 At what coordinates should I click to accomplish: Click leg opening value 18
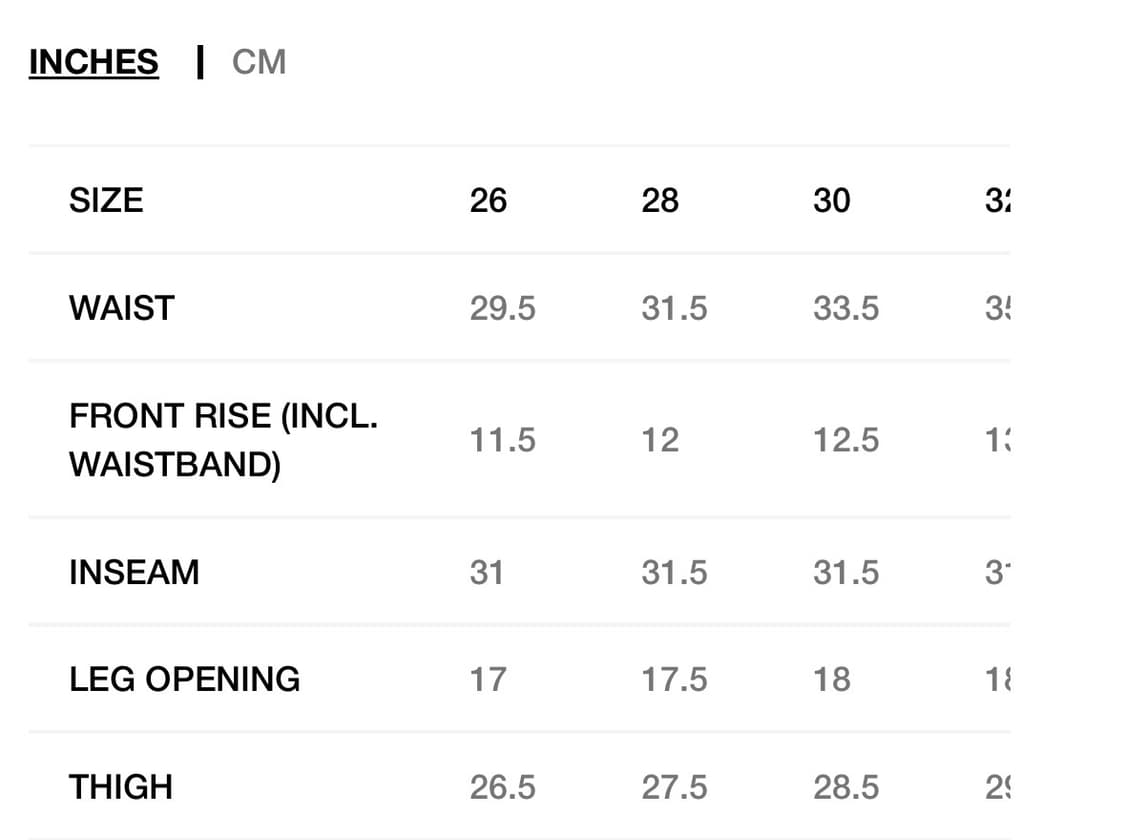832,679
